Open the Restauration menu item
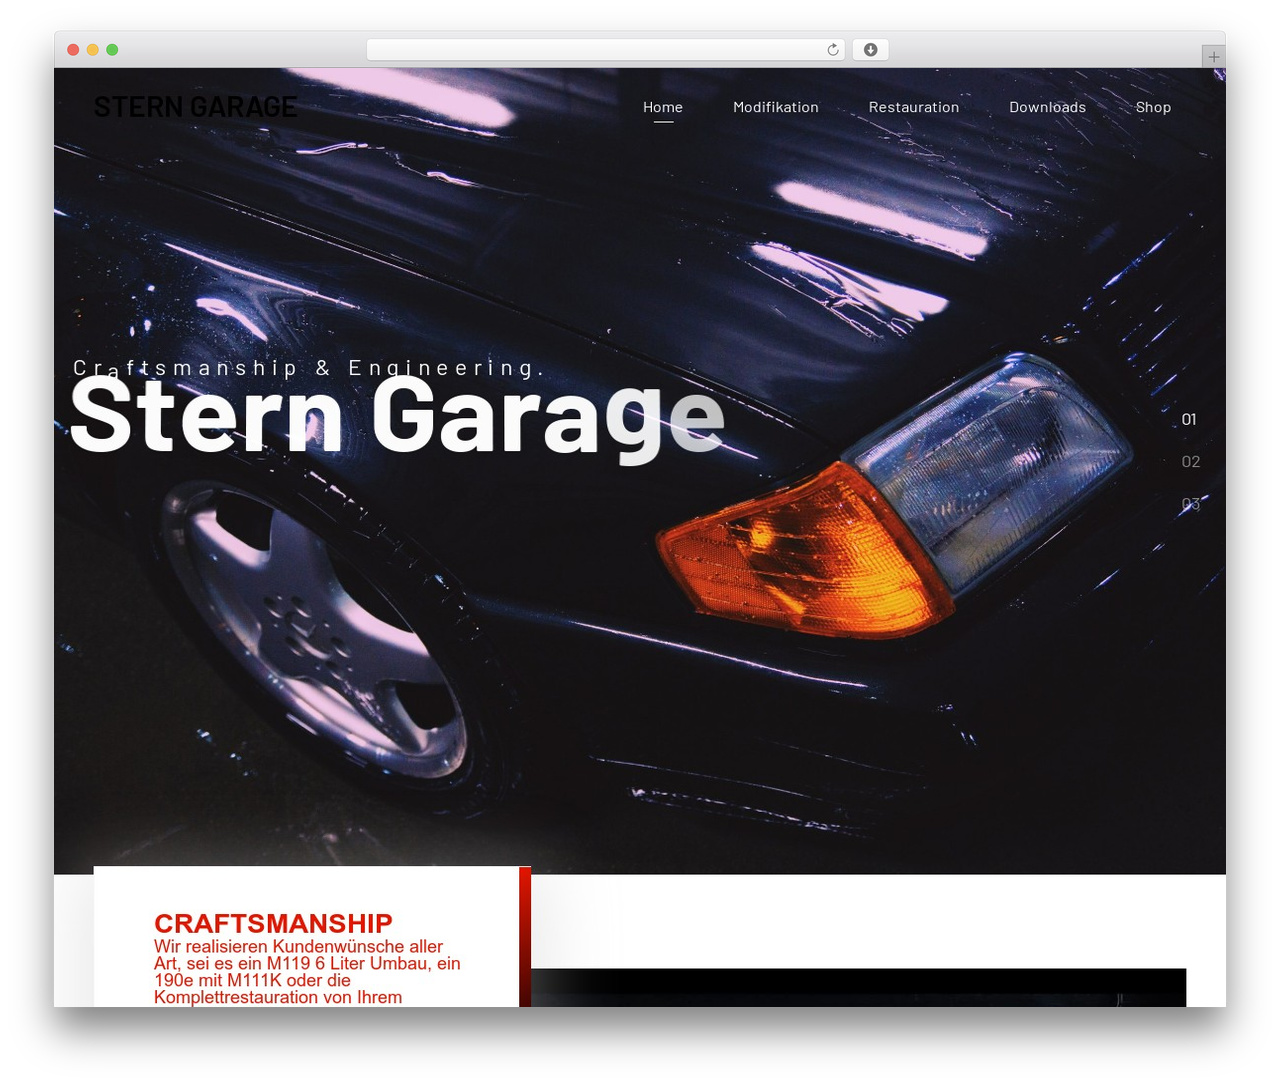Image resolution: width=1280 pixels, height=1084 pixels. [x=914, y=107]
